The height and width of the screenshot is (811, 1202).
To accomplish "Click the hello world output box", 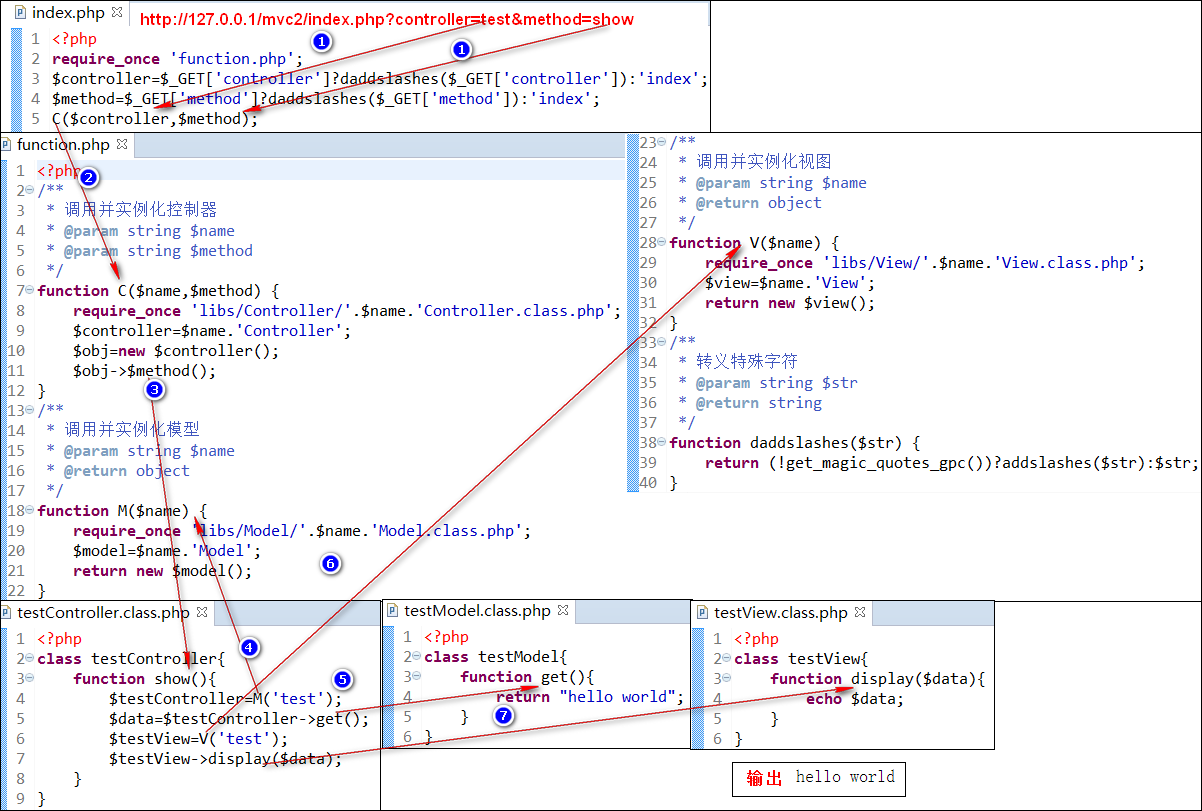I will [820, 778].
